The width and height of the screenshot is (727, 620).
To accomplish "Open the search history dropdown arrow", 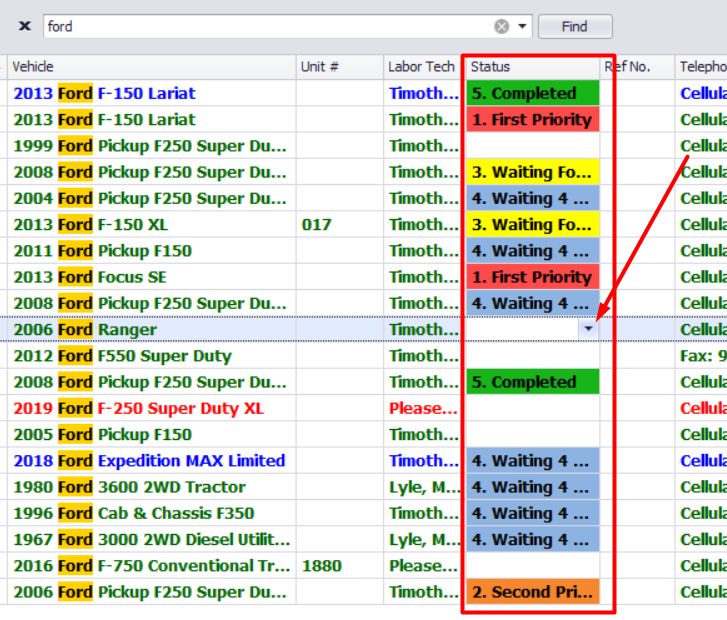I will pos(522,26).
